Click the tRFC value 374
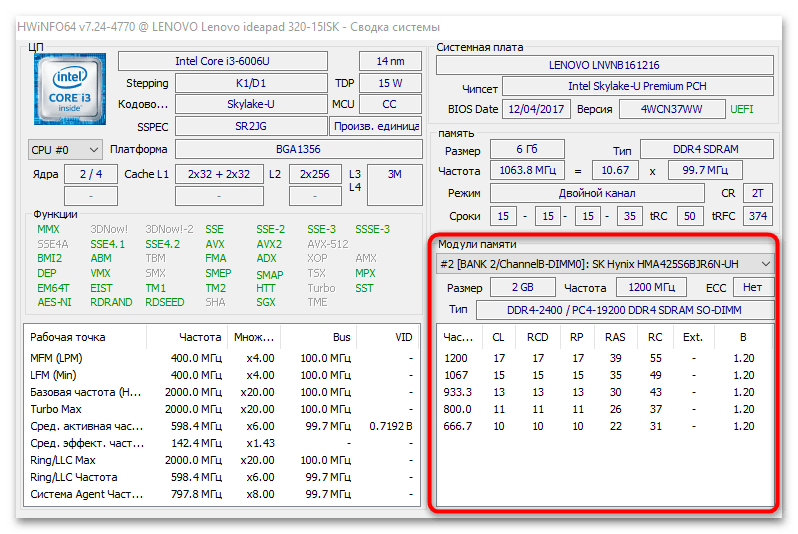 pyautogui.click(x=758, y=216)
